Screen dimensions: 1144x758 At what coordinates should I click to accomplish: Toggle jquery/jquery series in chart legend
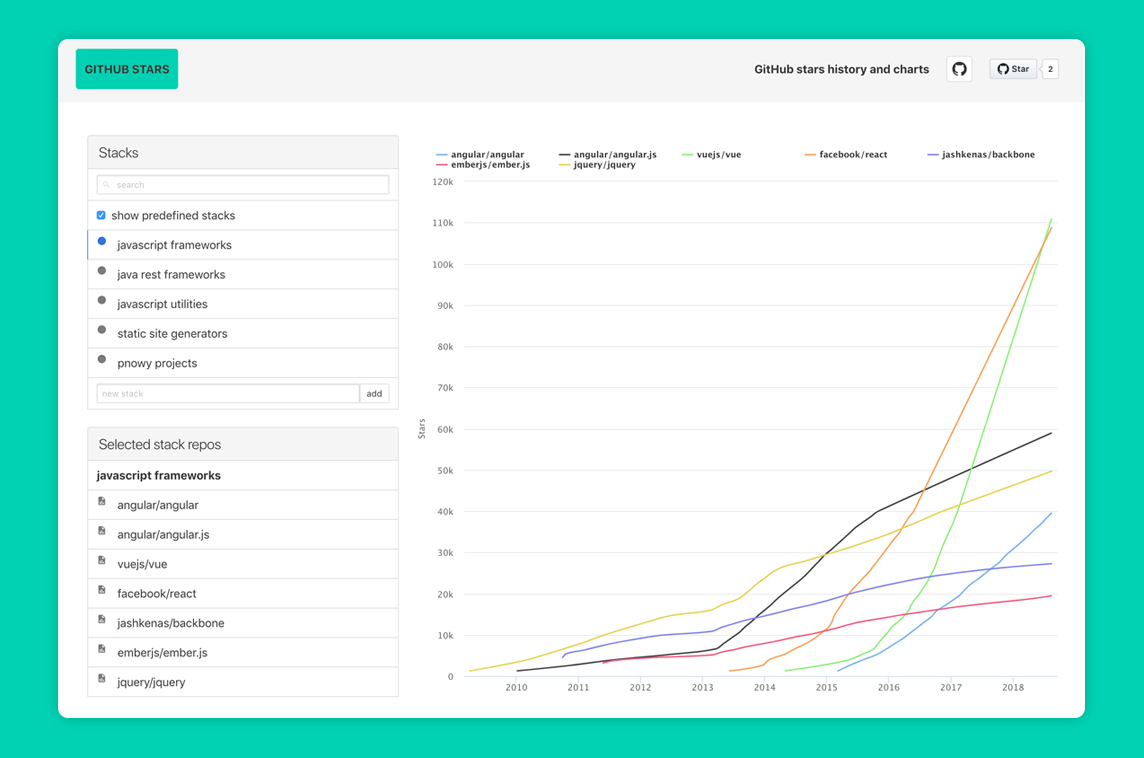(598, 165)
